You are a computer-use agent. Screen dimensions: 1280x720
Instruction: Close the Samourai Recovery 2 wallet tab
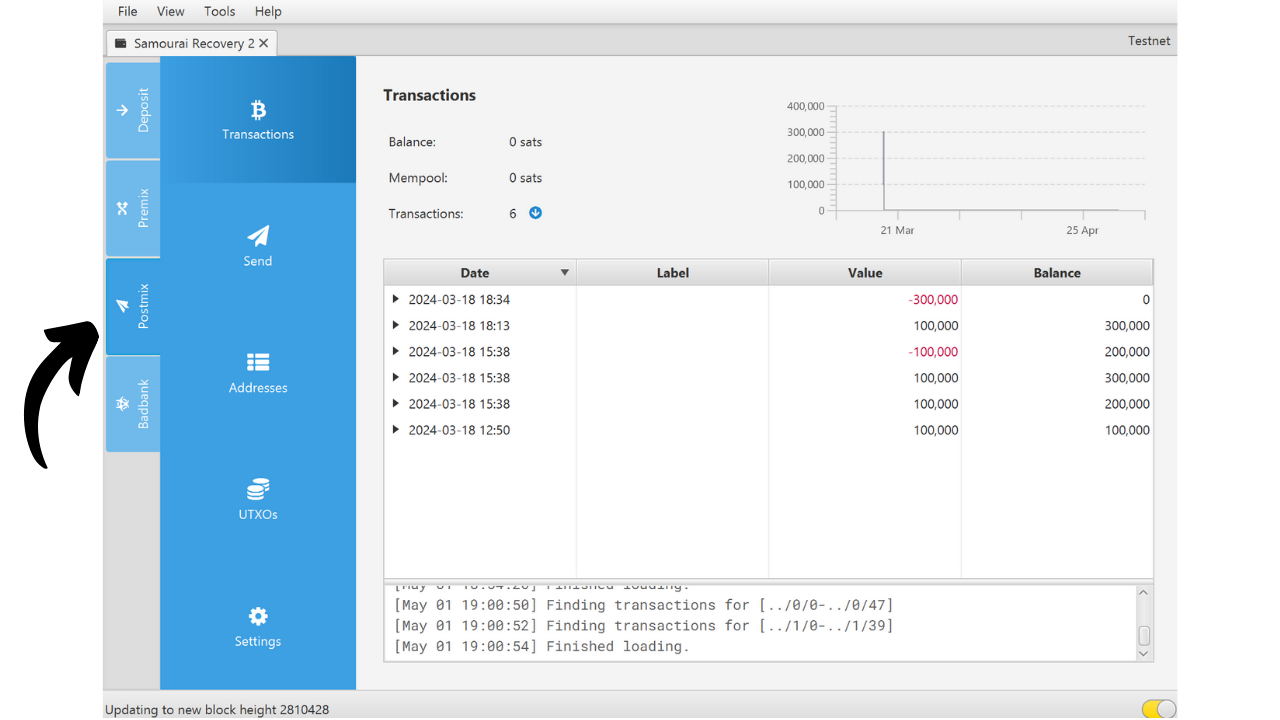point(264,43)
